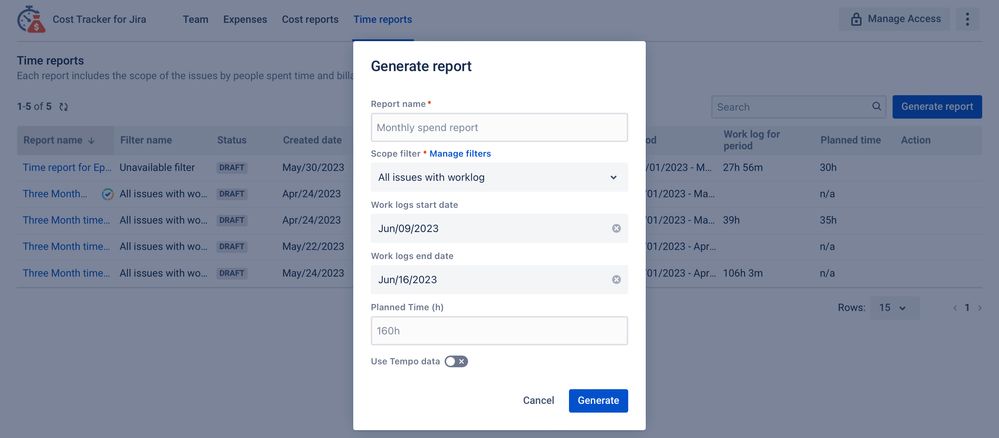
Task: Click the Planned time column header
Action: point(851,140)
